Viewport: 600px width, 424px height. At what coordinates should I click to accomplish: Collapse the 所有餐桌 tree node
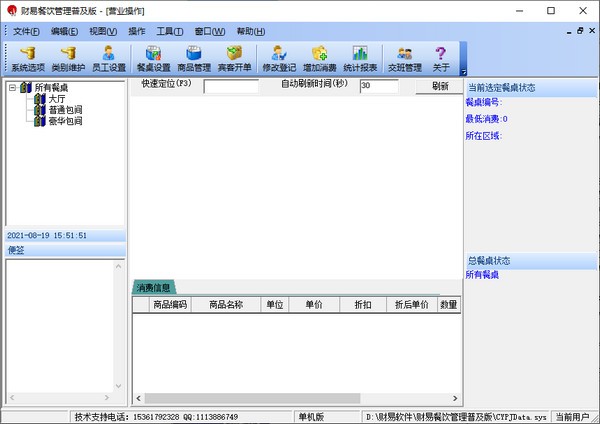click(12, 88)
